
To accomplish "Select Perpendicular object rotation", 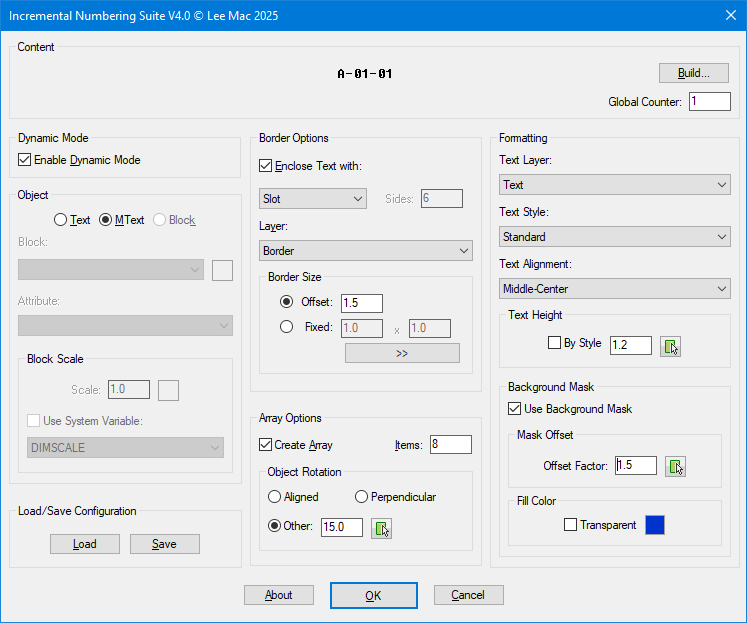I will click(361, 497).
